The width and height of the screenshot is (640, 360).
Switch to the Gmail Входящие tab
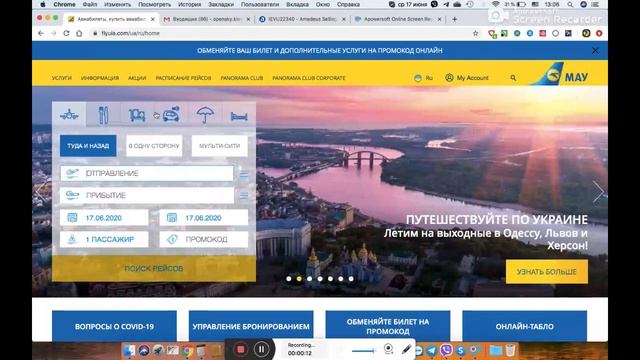(x=206, y=19)
